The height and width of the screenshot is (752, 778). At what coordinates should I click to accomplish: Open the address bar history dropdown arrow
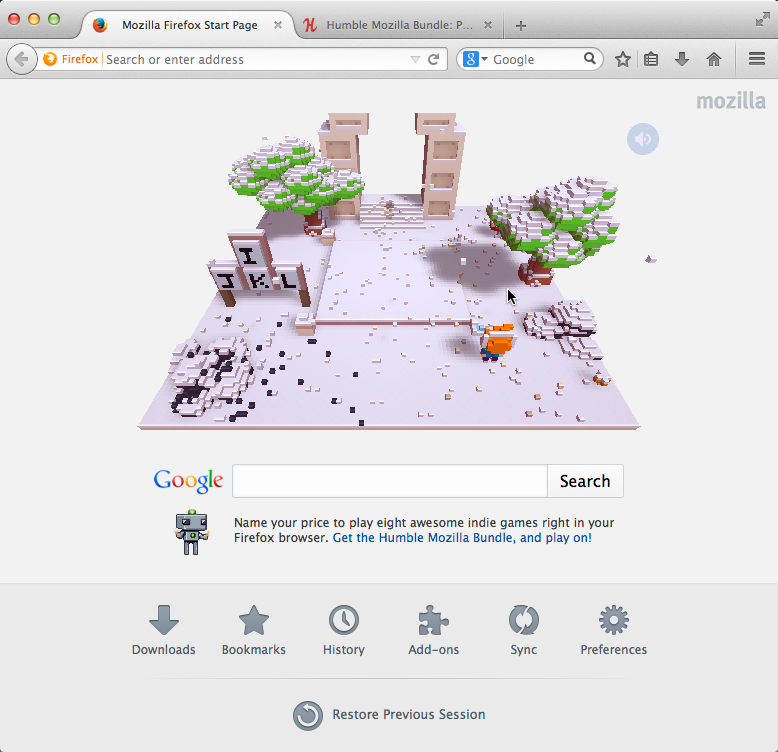coord(415,60)
